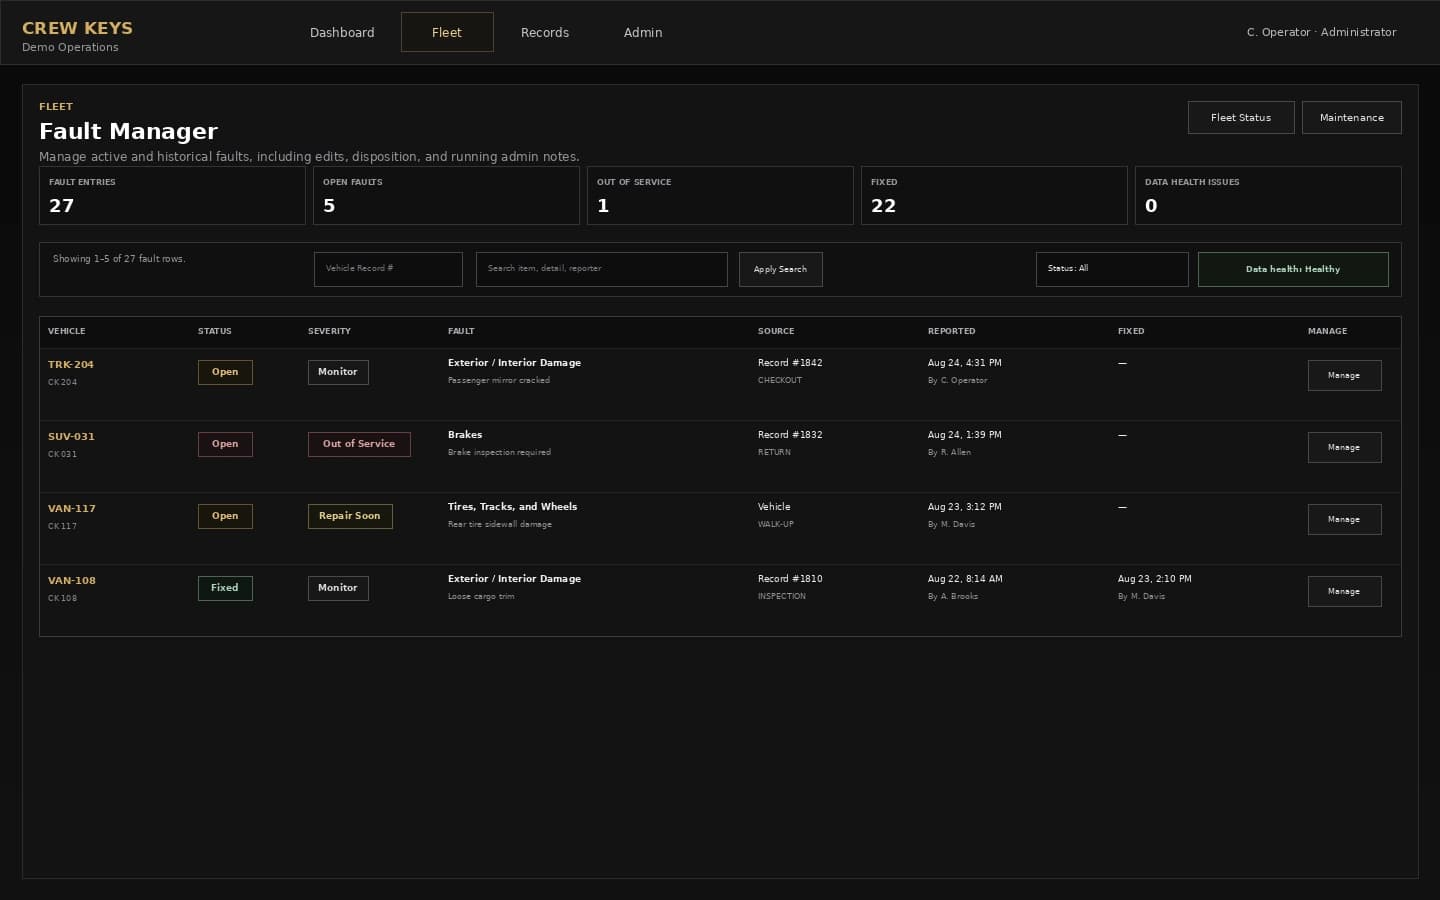Click Tires, Tracks, and Wheels fault title
Screen dimensions: 1440x900
point(512,507)
